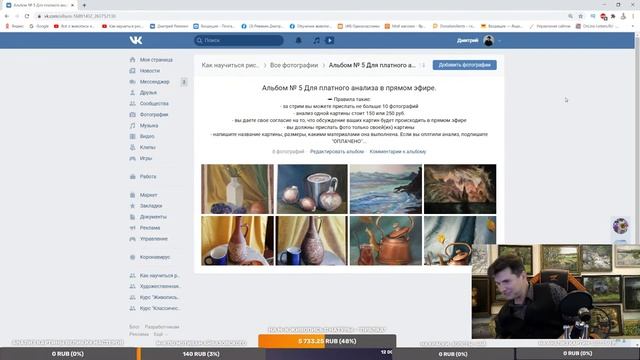640x360 pixels.
Task: Click the camera icon beside Фотографии
Action: [x=132, y=115]
